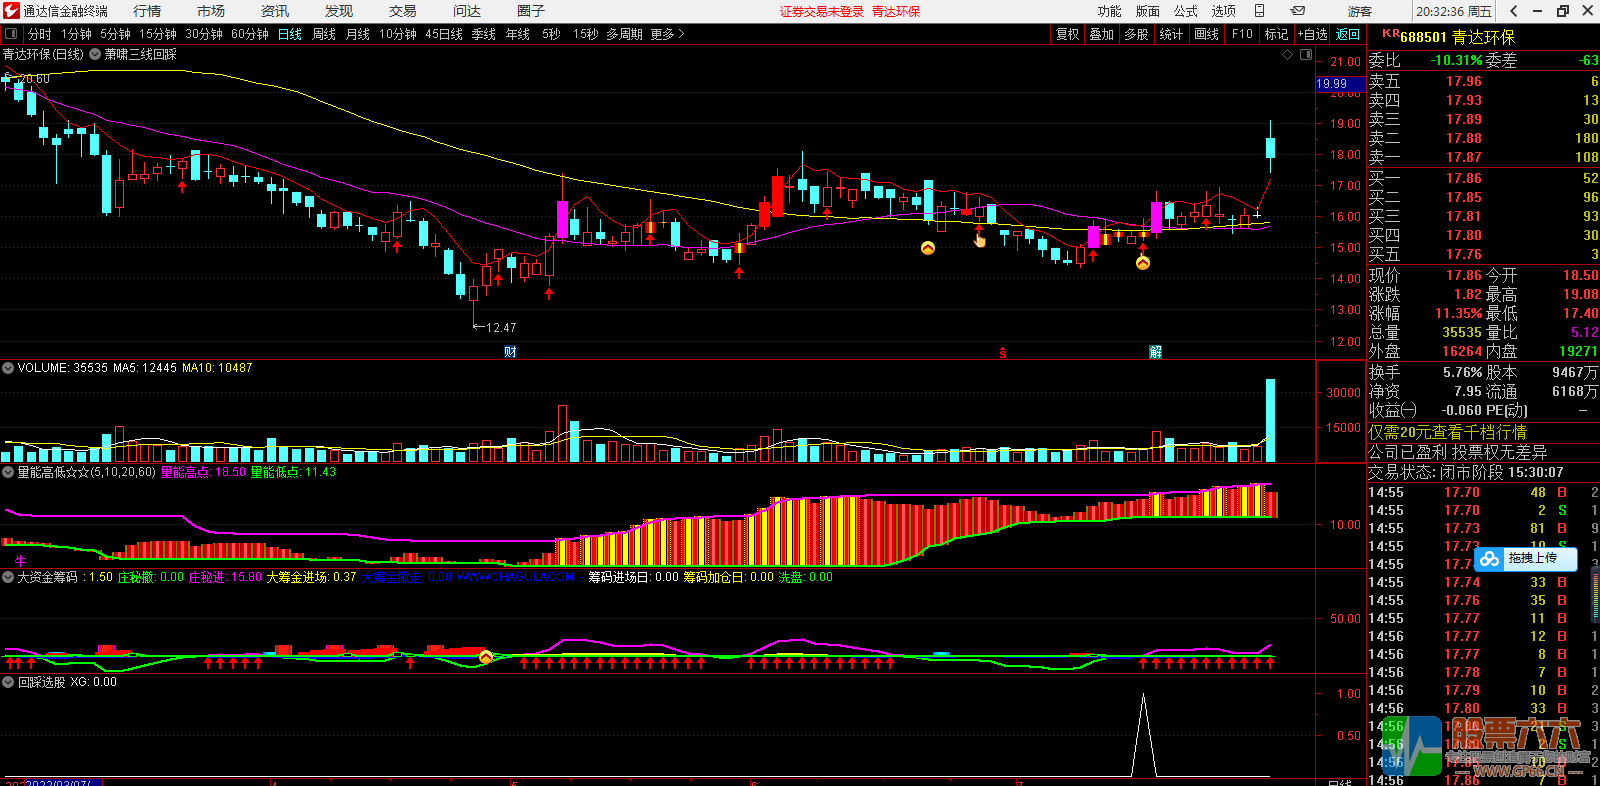Image resolution: width=1600 pixels, height=786 pixels.
Task: Click the blue 财 marker below chart
Action: click(510, 352)
